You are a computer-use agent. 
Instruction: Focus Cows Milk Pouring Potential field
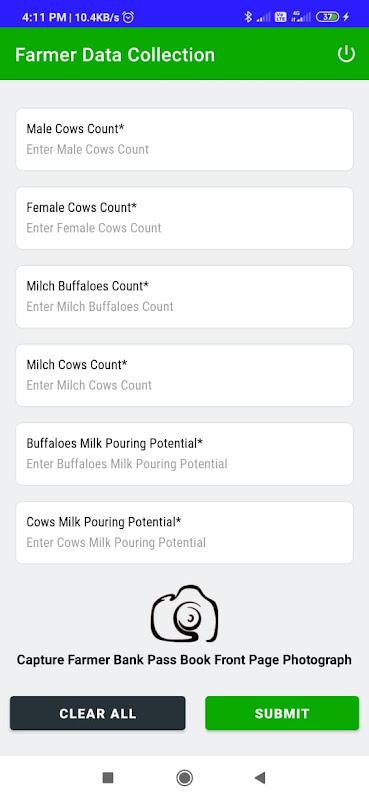pyautogui.click(x=184, y=532)
